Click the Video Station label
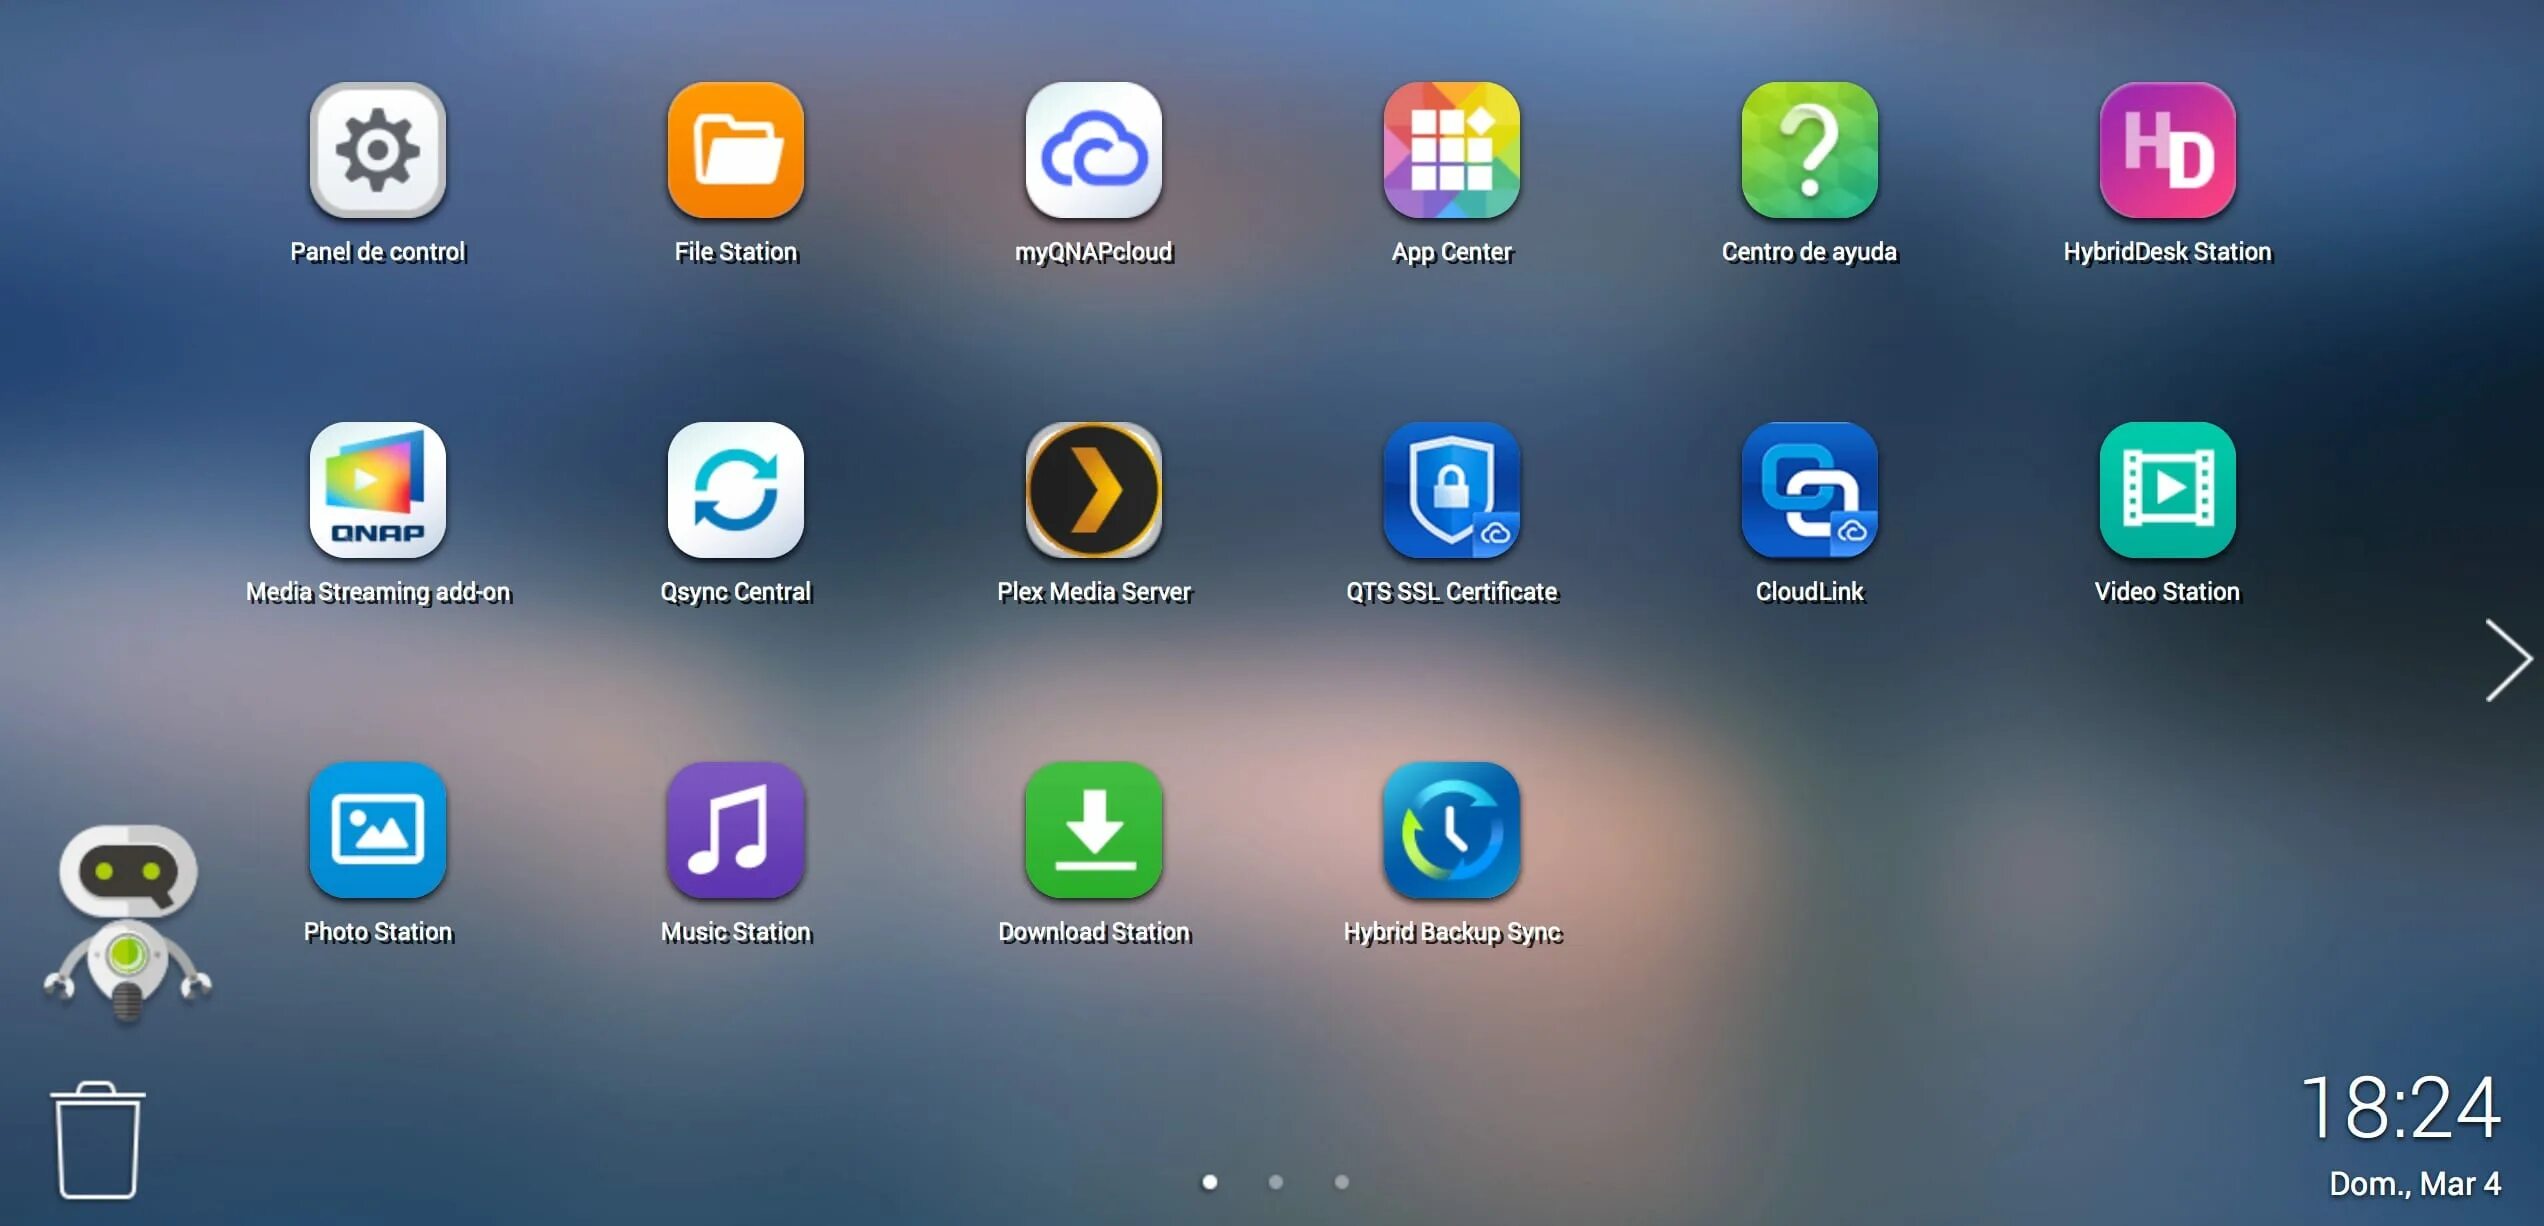Screen dimensions: 2544x1226 click(2167, 592)
